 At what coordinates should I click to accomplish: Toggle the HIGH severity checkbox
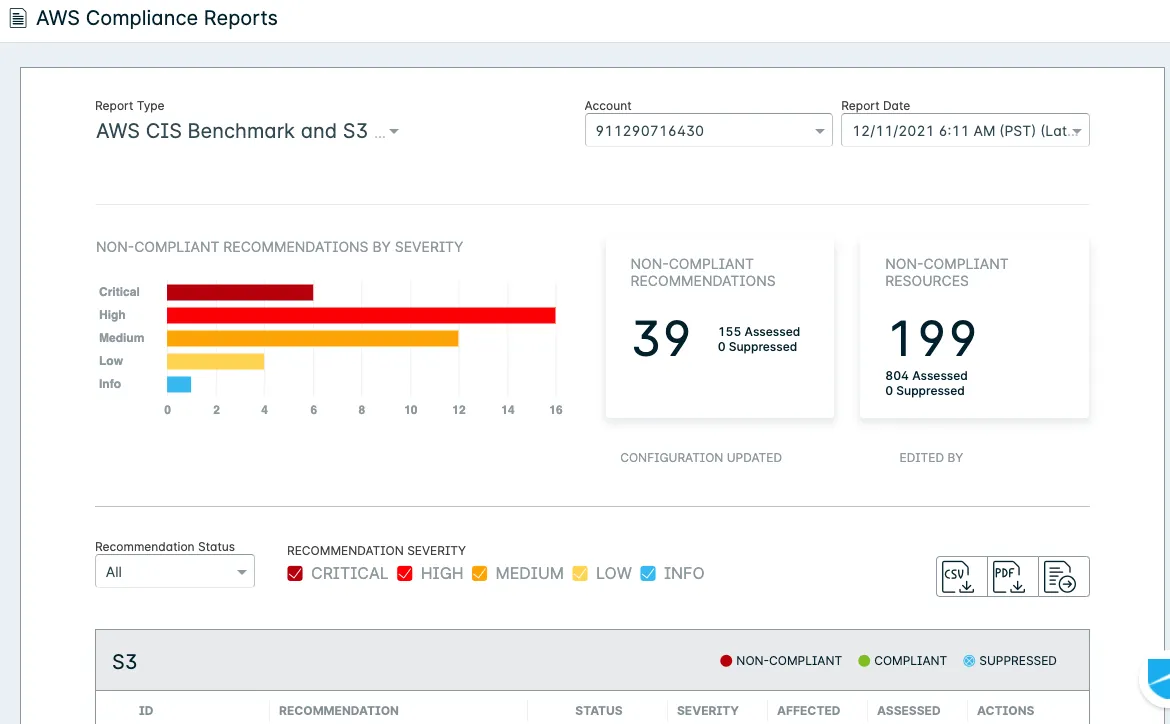pyautogui.click(x=404, y=573)
